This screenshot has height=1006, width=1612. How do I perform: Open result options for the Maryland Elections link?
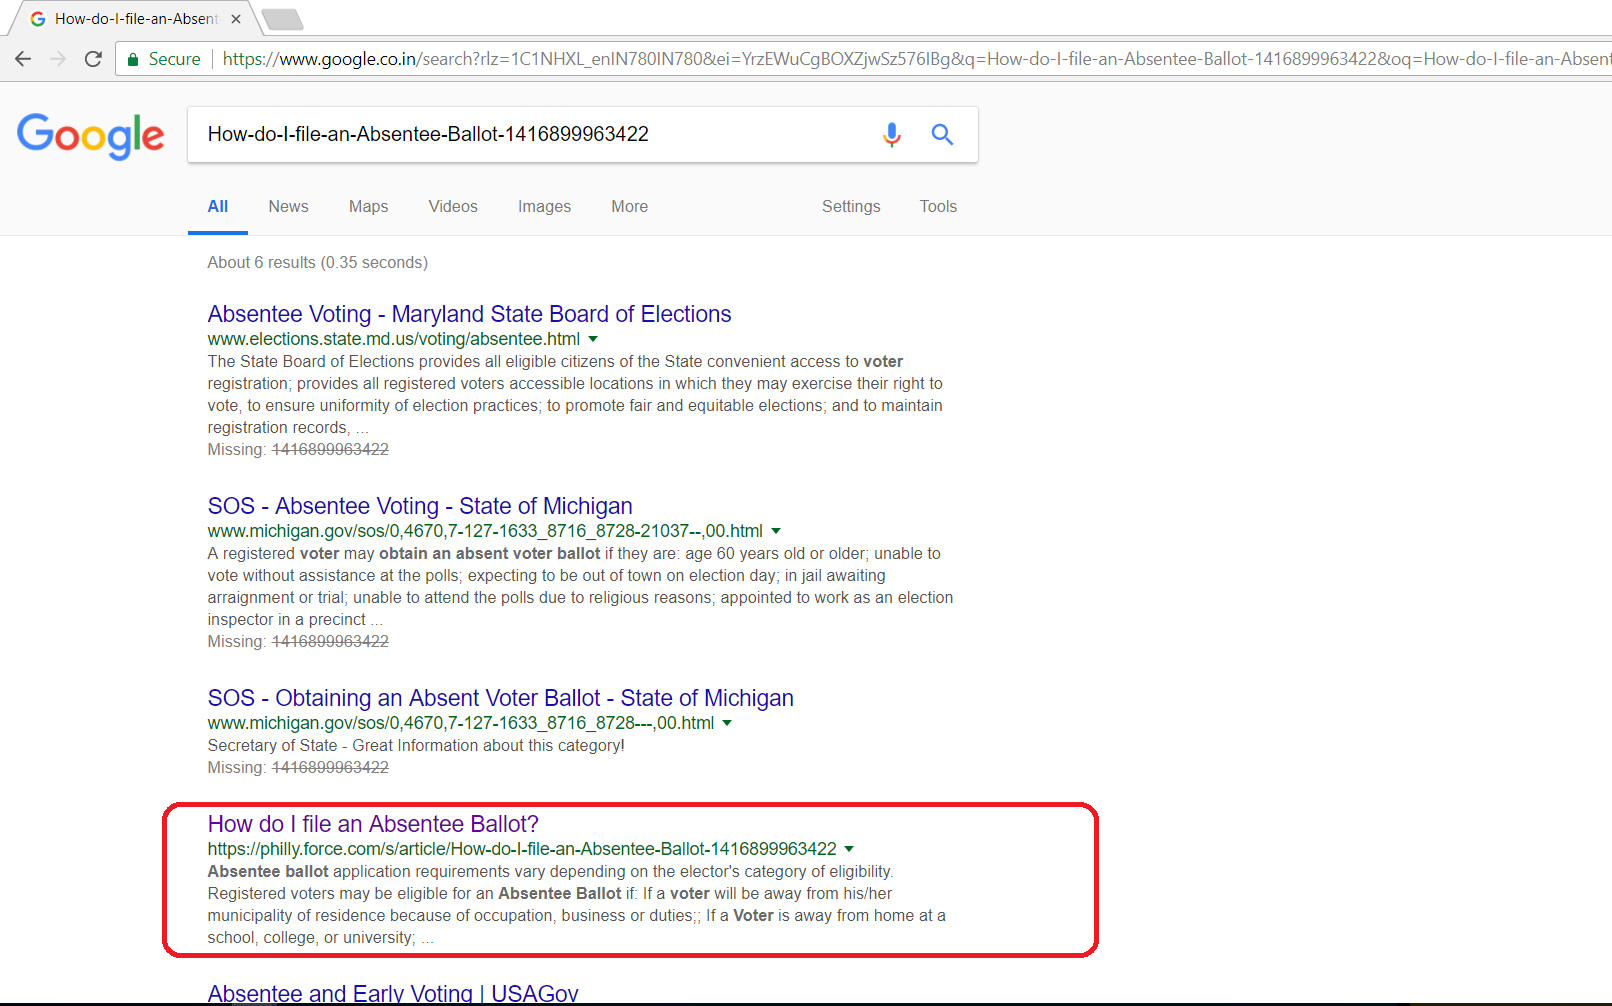[x=593, y=339]
